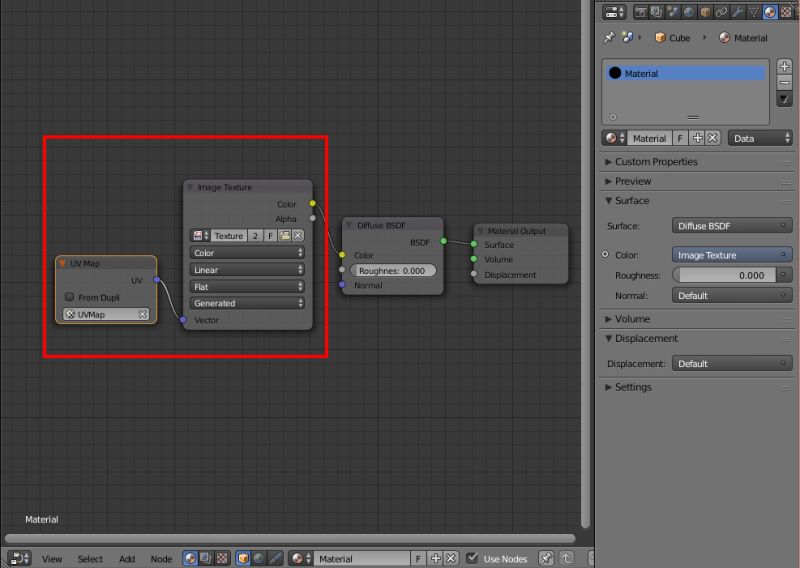Screen dimensions: 800x568
Task: Open Generated source dropdown in Image Texture node
Action: [247, 303]
